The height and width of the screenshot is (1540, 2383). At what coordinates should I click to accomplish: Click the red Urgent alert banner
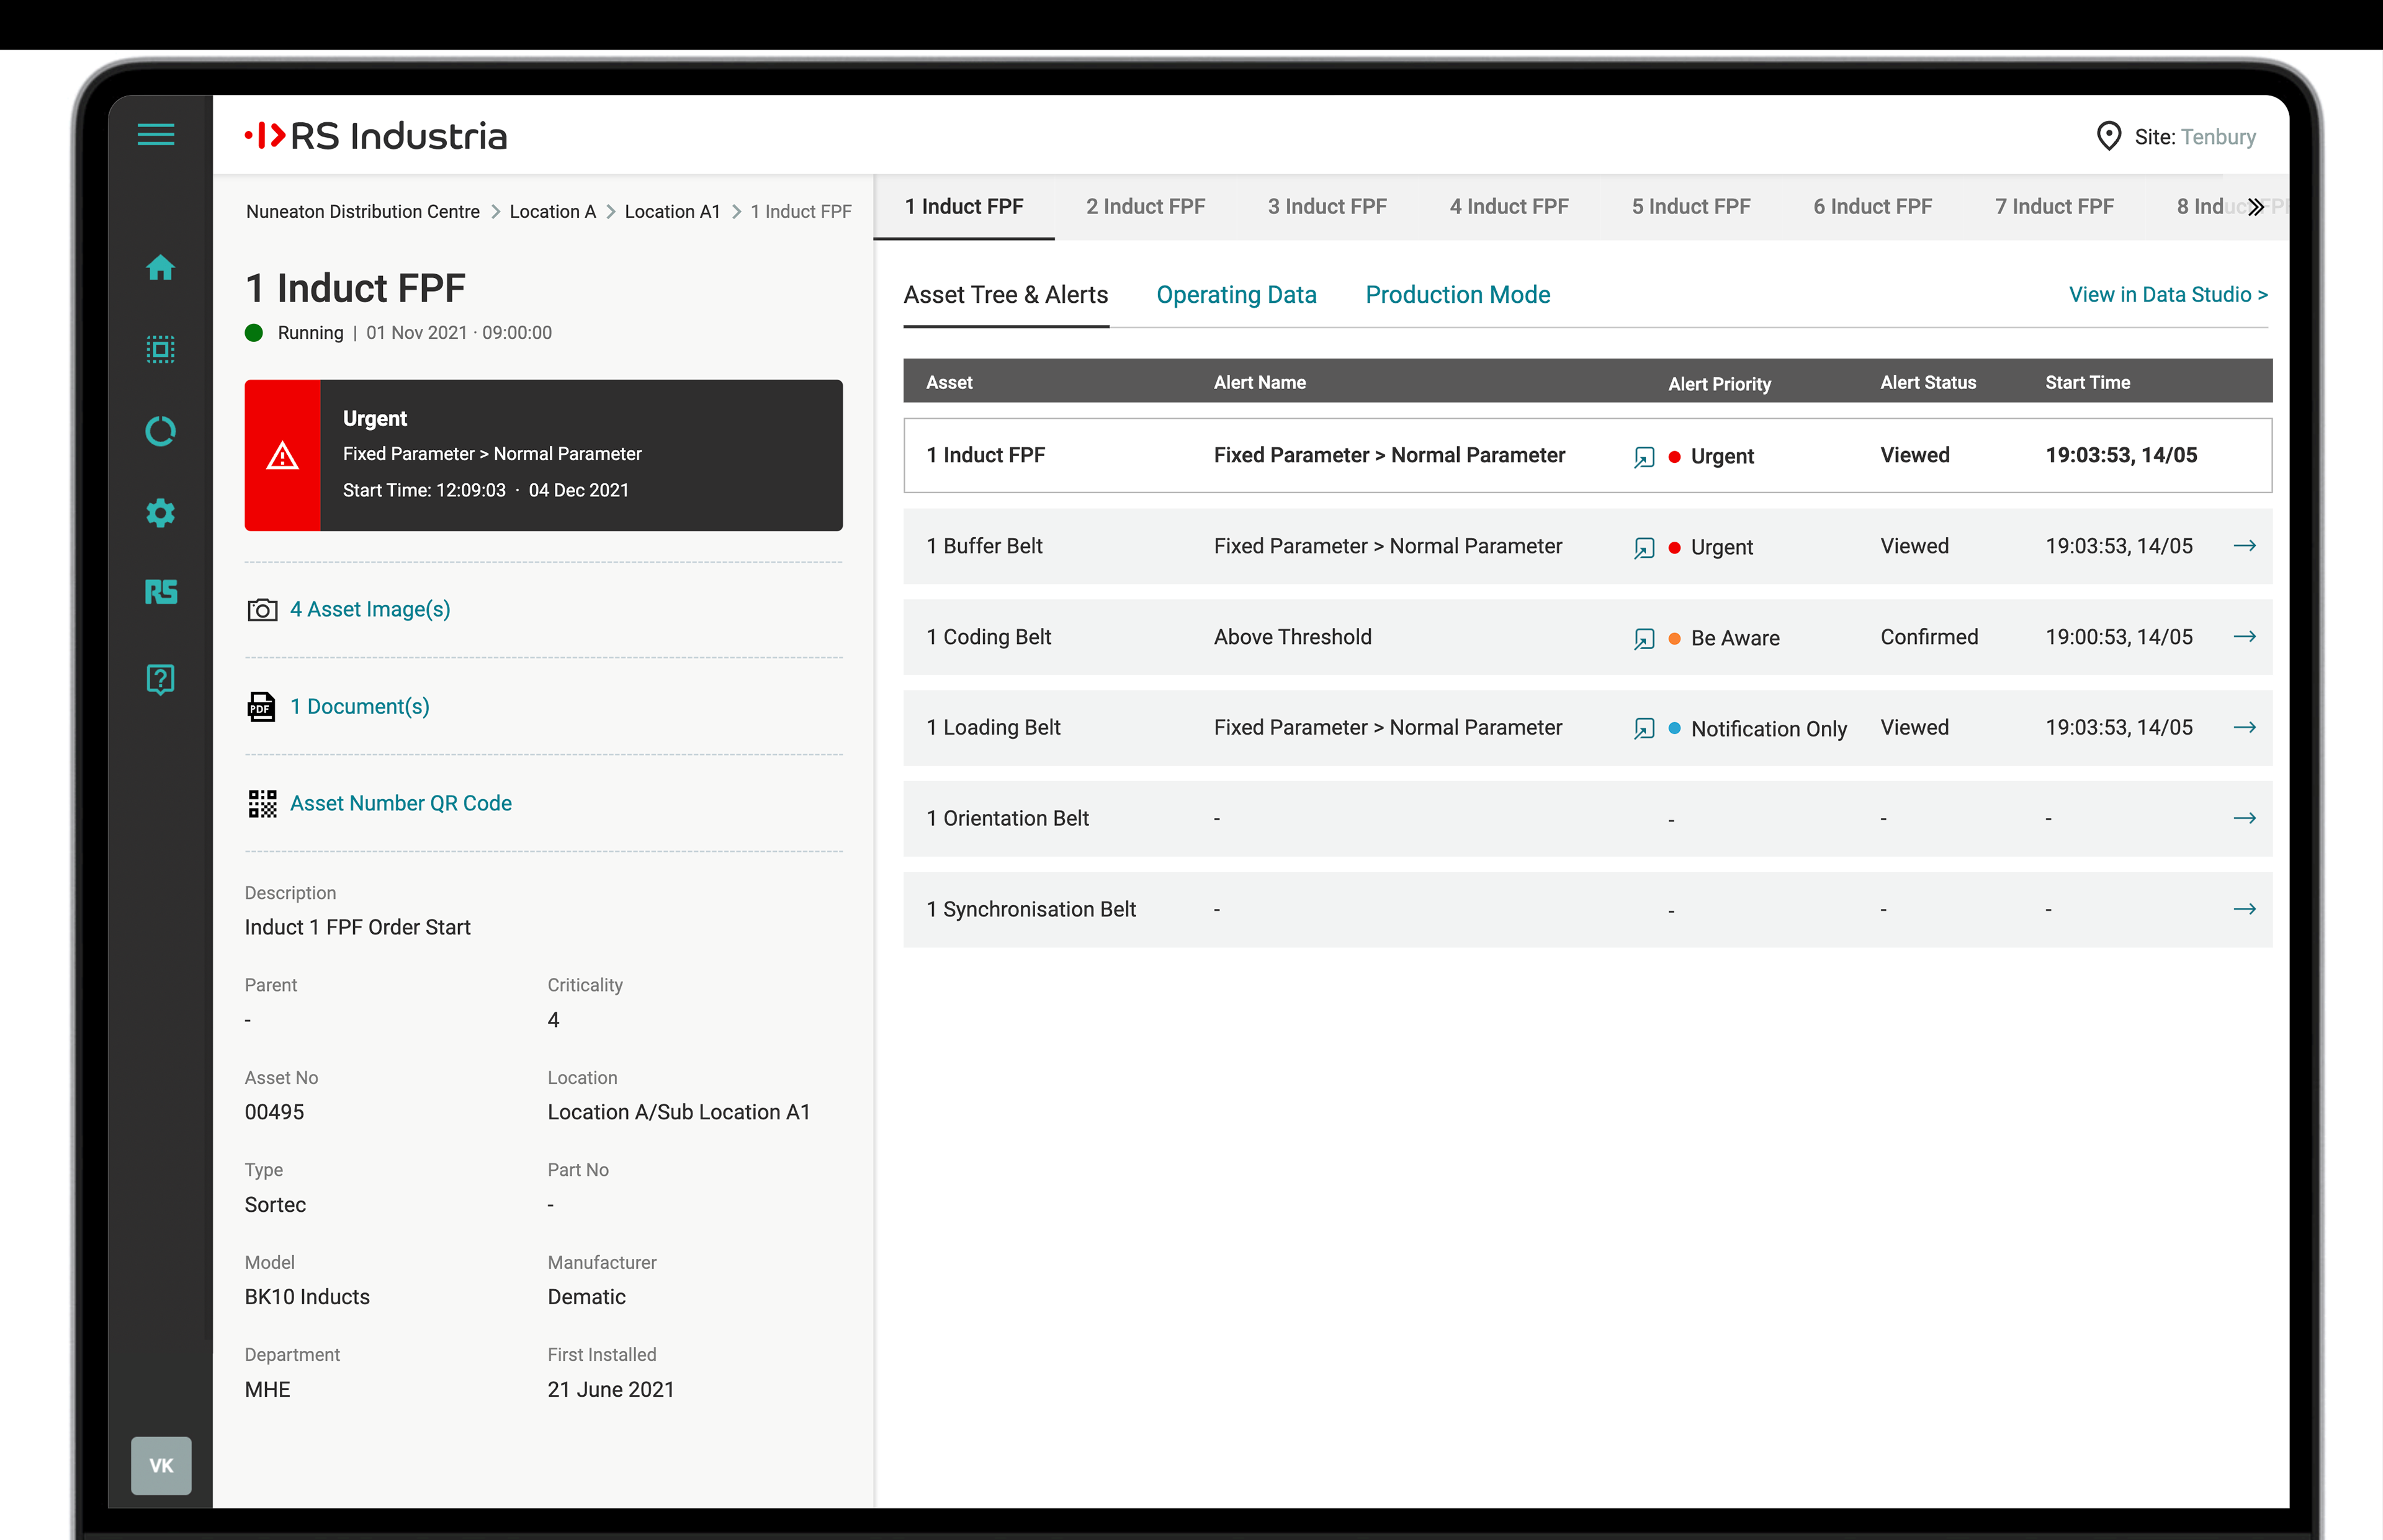click(x=543, y=455)
